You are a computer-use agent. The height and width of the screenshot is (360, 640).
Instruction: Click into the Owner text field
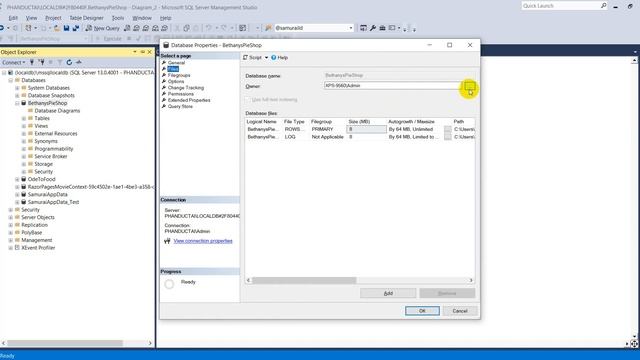[x=392, y=86]
